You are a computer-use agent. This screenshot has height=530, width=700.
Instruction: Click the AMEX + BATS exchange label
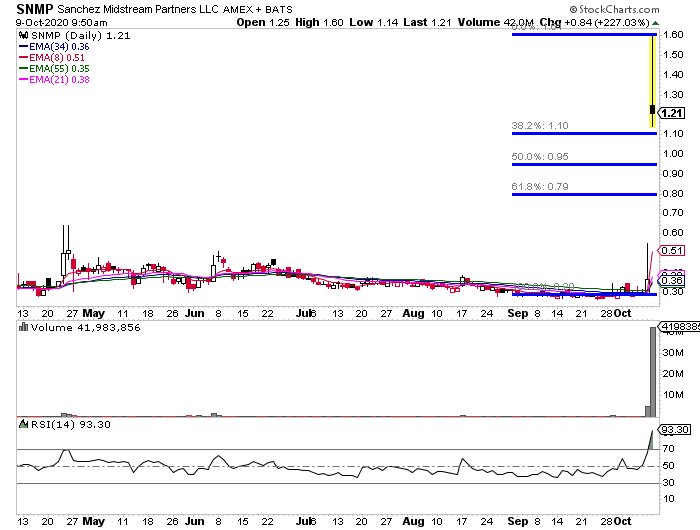click(x=258, y=9)
